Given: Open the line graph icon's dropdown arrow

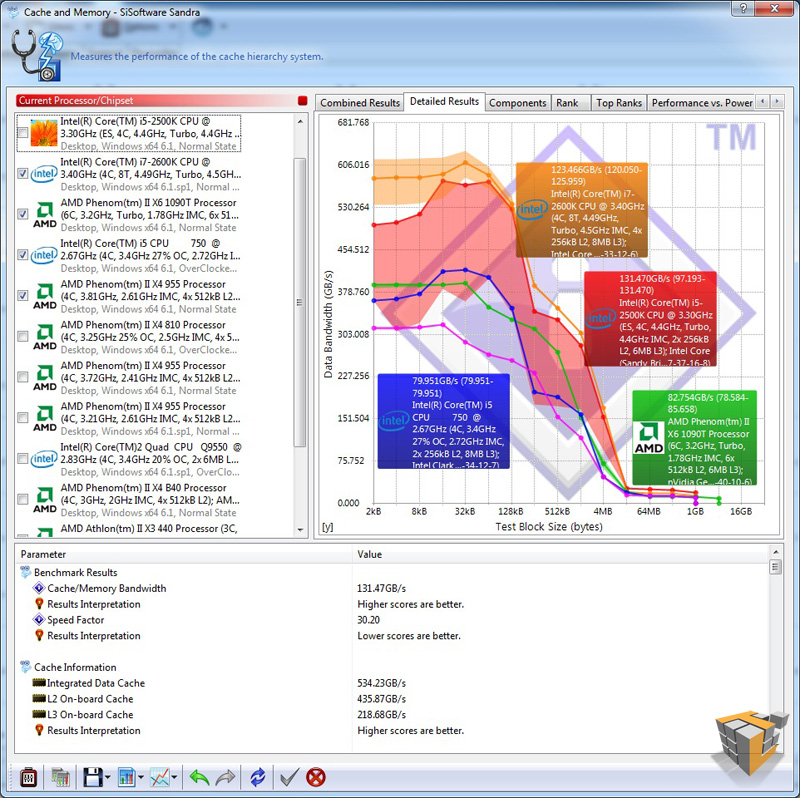Looking at the screenshot, I should [174, 778].
